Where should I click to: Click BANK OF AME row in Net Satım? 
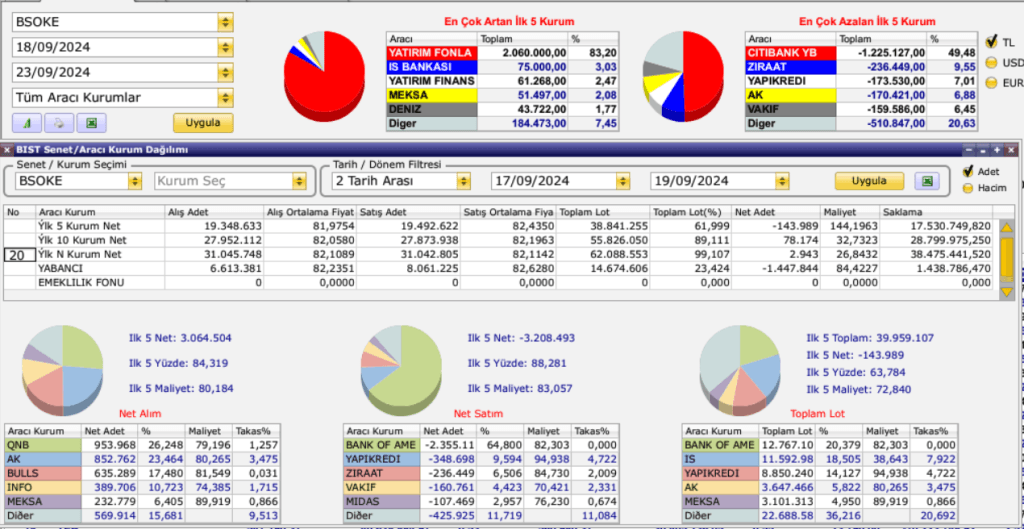(x=481, y=445)
